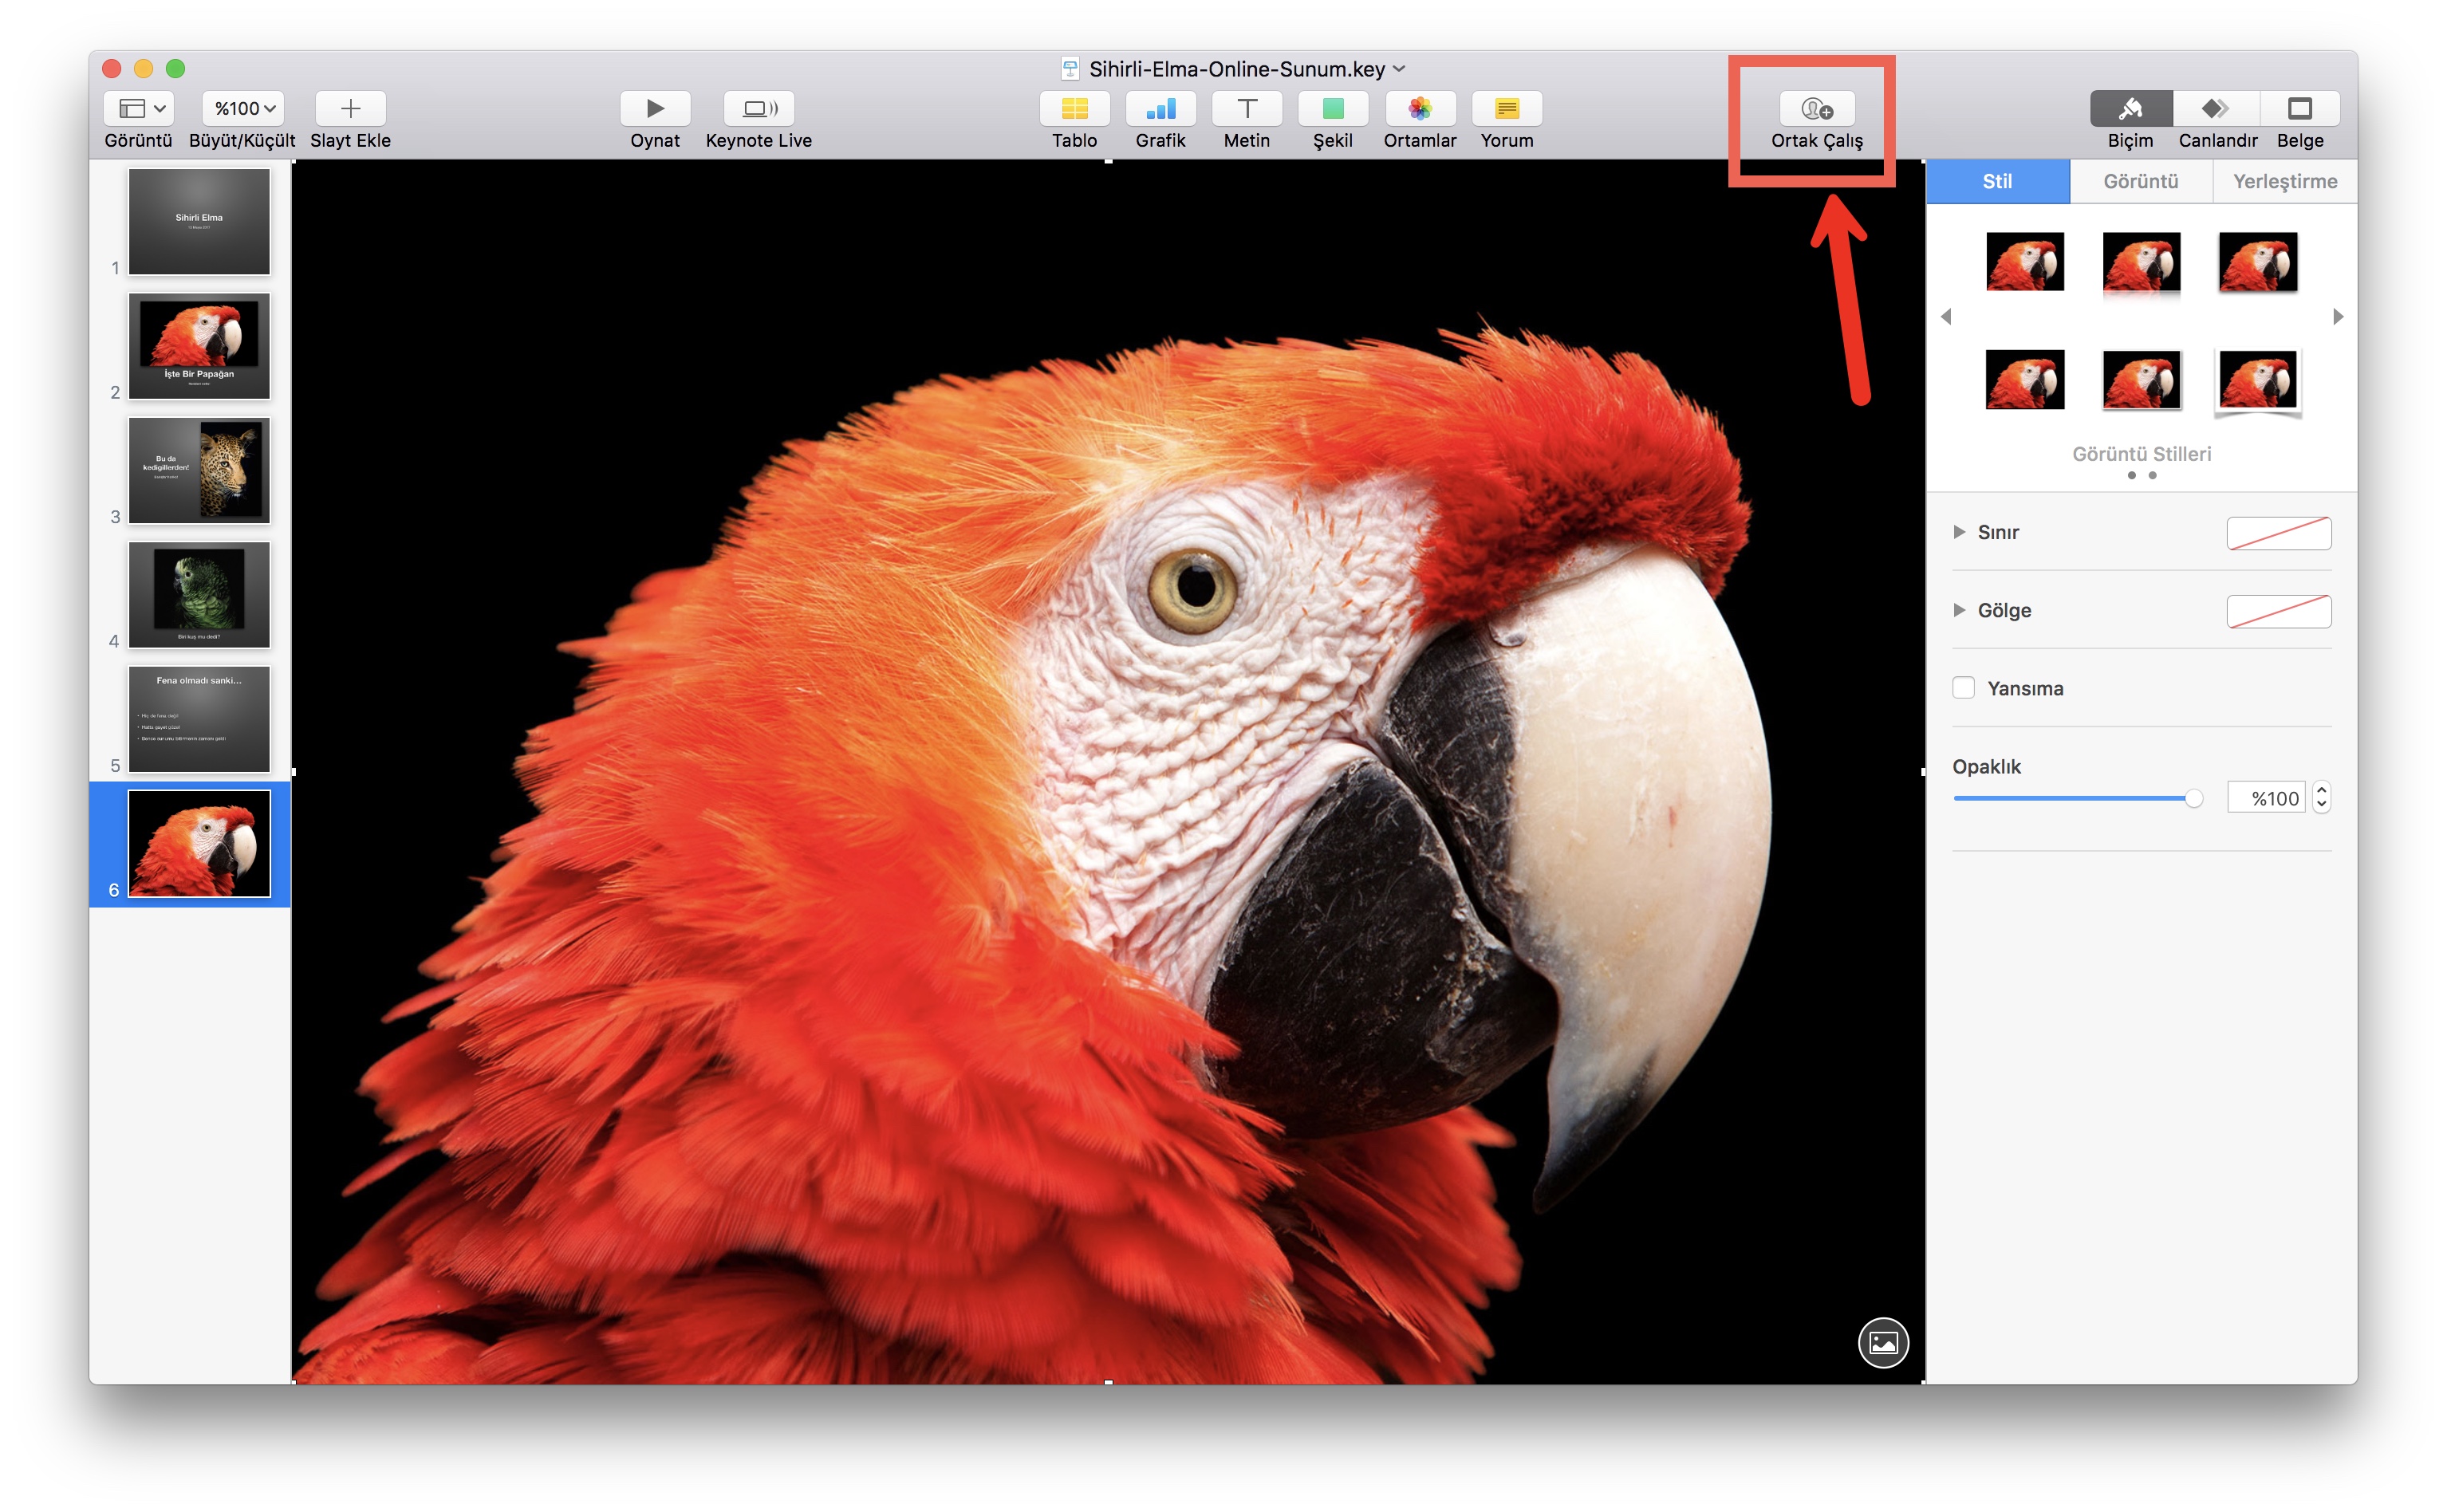Screen dimensions: 2447x1512
Task: Open the Belge document inspector
Action: (2299, 108)
